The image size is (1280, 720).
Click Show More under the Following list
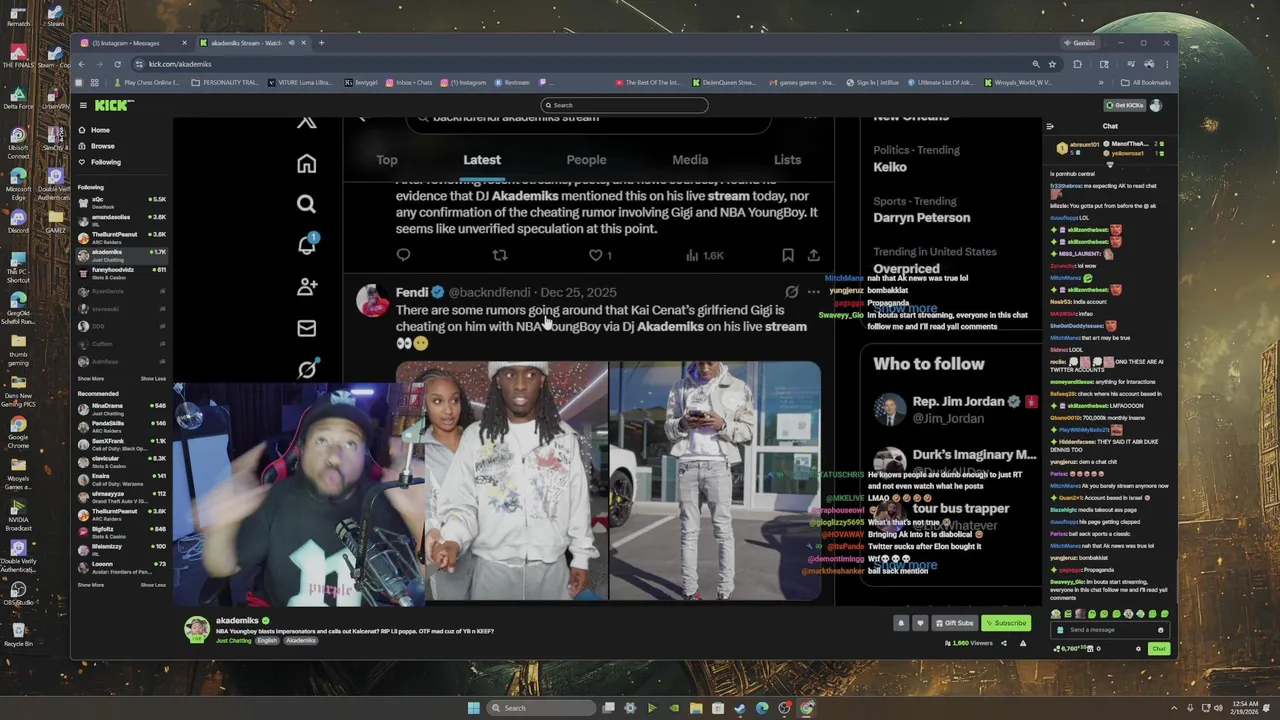tap(90, 379)
